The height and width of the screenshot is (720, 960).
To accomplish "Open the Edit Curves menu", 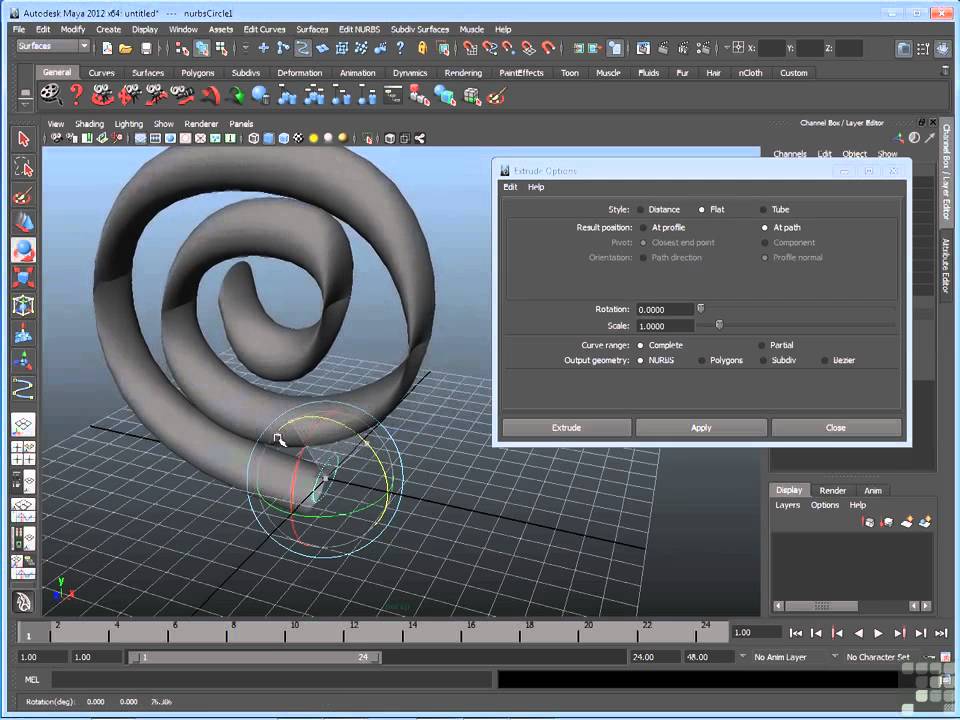I will (x=264, y=29).
